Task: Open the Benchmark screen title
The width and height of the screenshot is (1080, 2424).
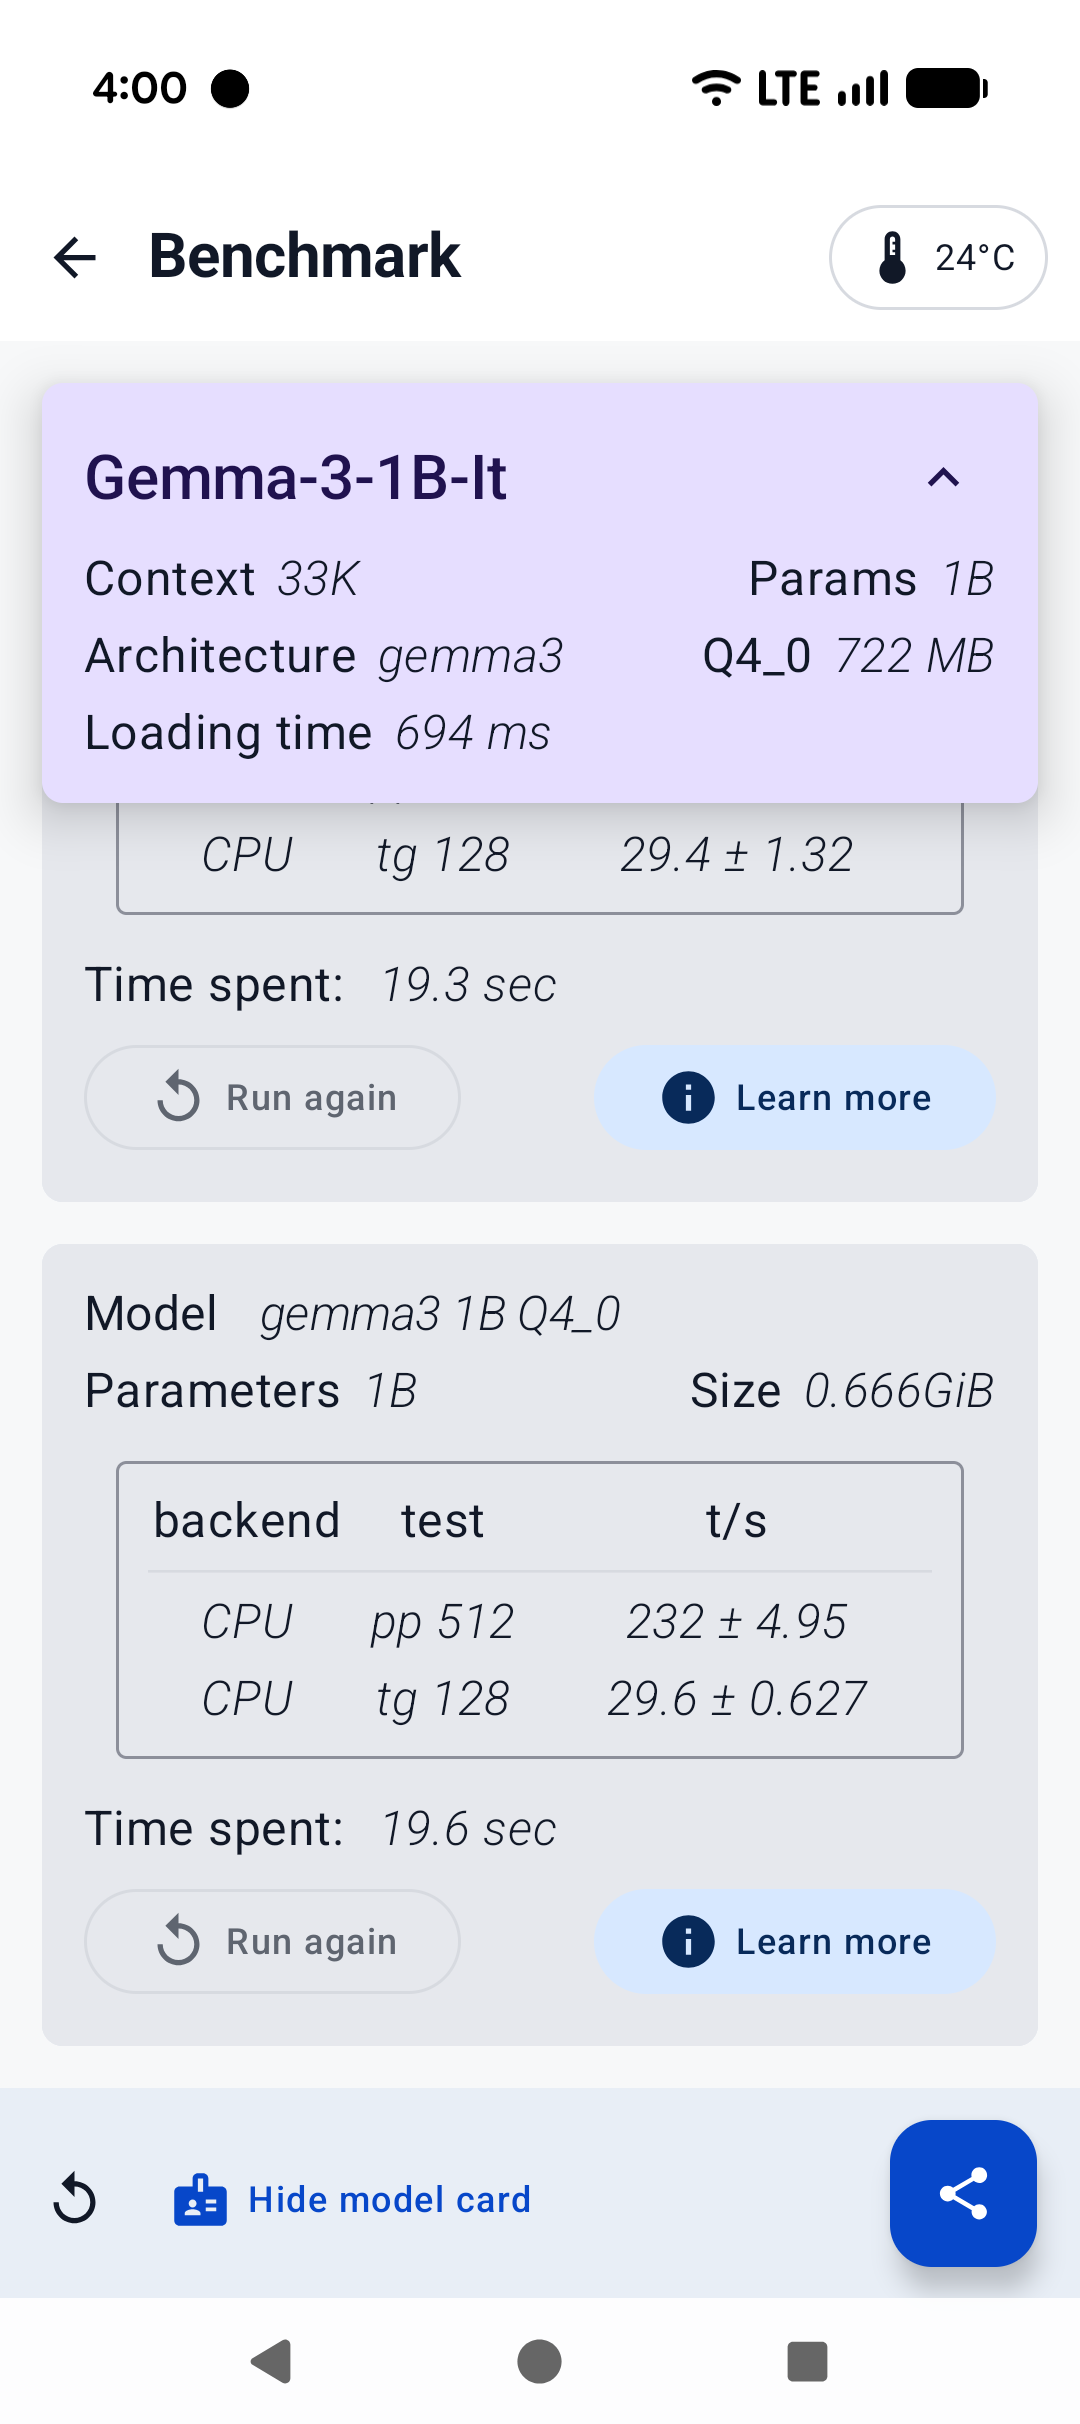Action: click(x=304, y=256)
